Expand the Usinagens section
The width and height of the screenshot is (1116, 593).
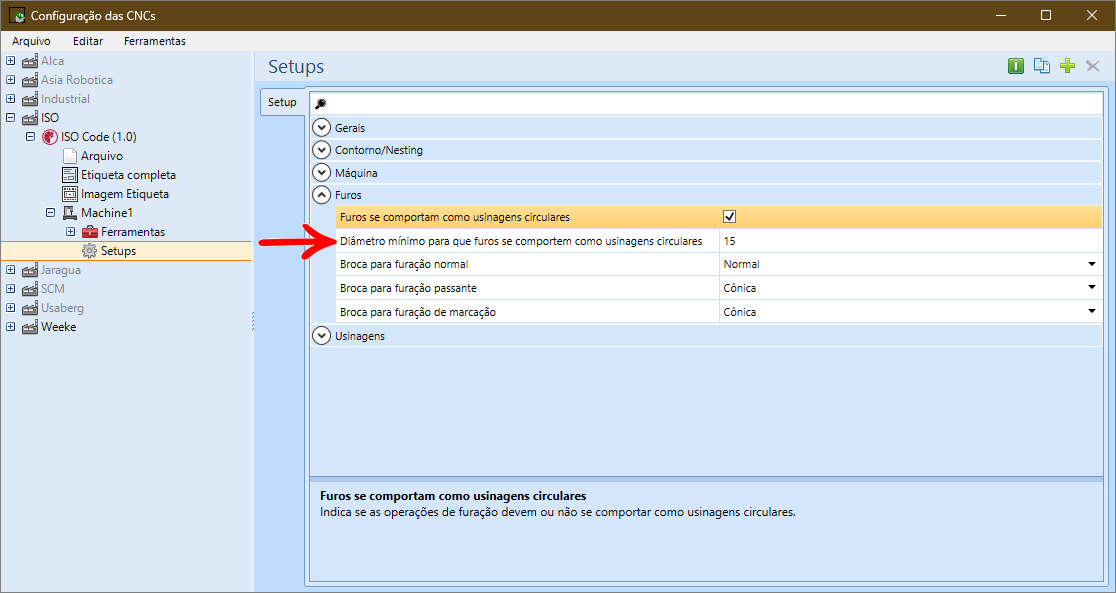click(x=322, y=336)
